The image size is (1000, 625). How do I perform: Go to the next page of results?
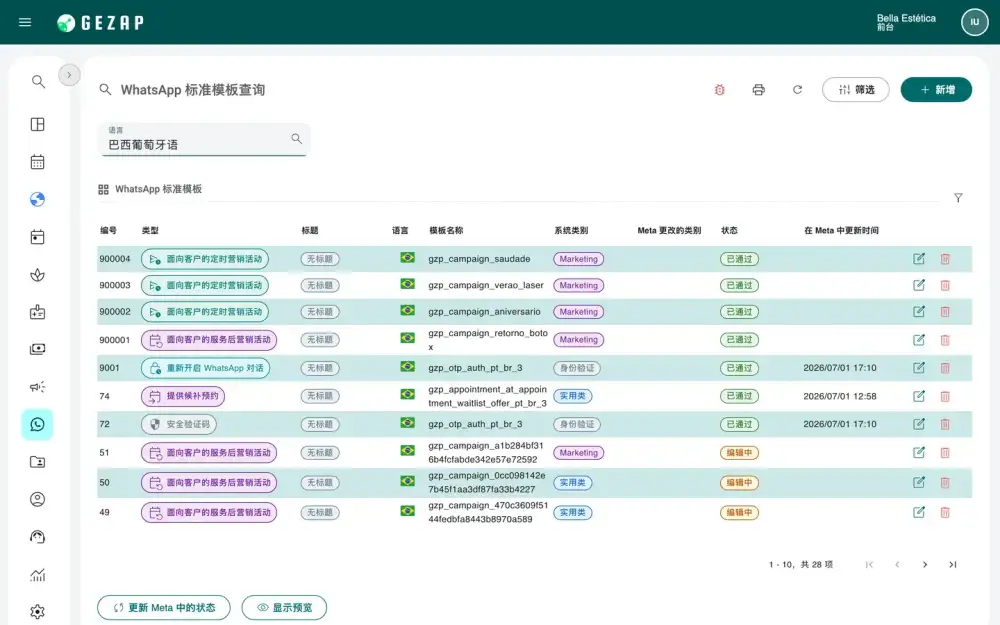925,564
